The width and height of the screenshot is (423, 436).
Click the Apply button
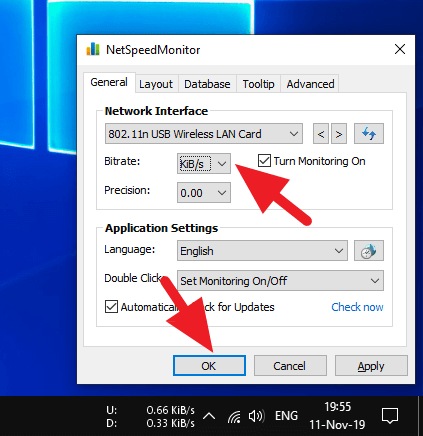coord(371,366)
